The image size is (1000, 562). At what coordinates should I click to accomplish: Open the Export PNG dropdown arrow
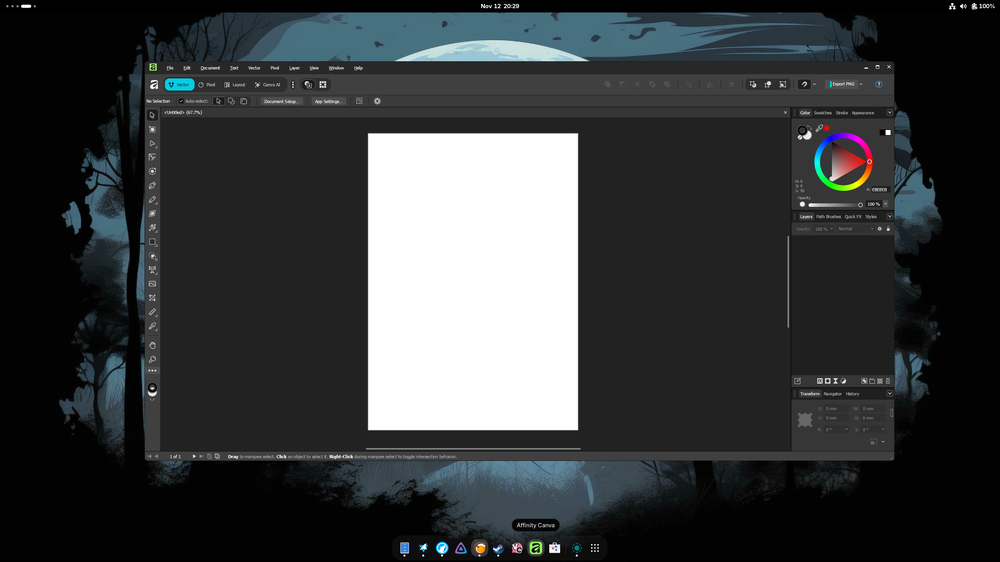[862, 85]
